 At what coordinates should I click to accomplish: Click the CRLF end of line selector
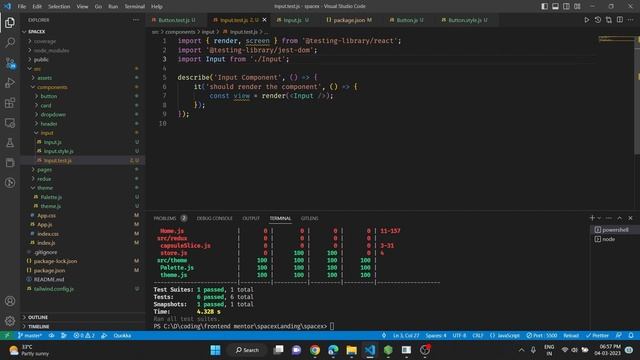[x=478, y=336]
